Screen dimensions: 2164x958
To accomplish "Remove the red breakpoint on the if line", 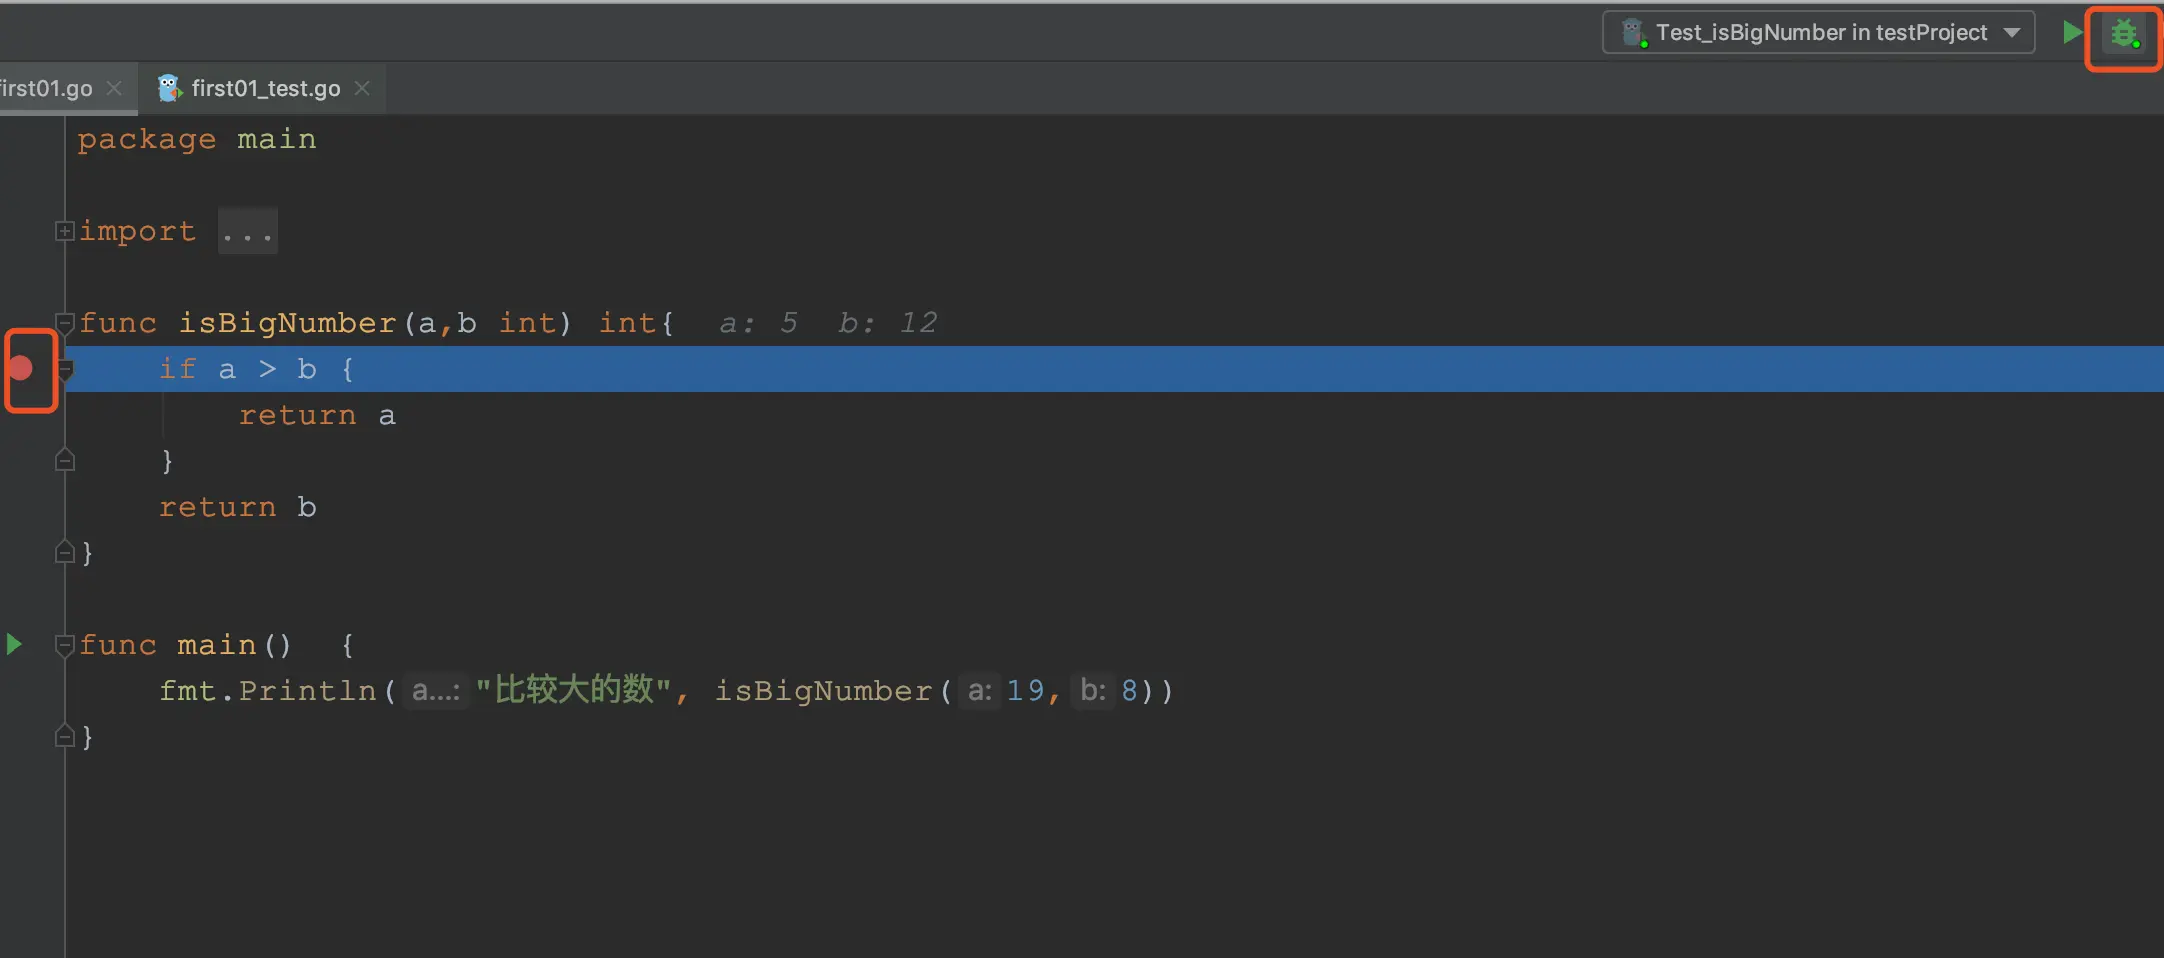I will coord(21,369).
